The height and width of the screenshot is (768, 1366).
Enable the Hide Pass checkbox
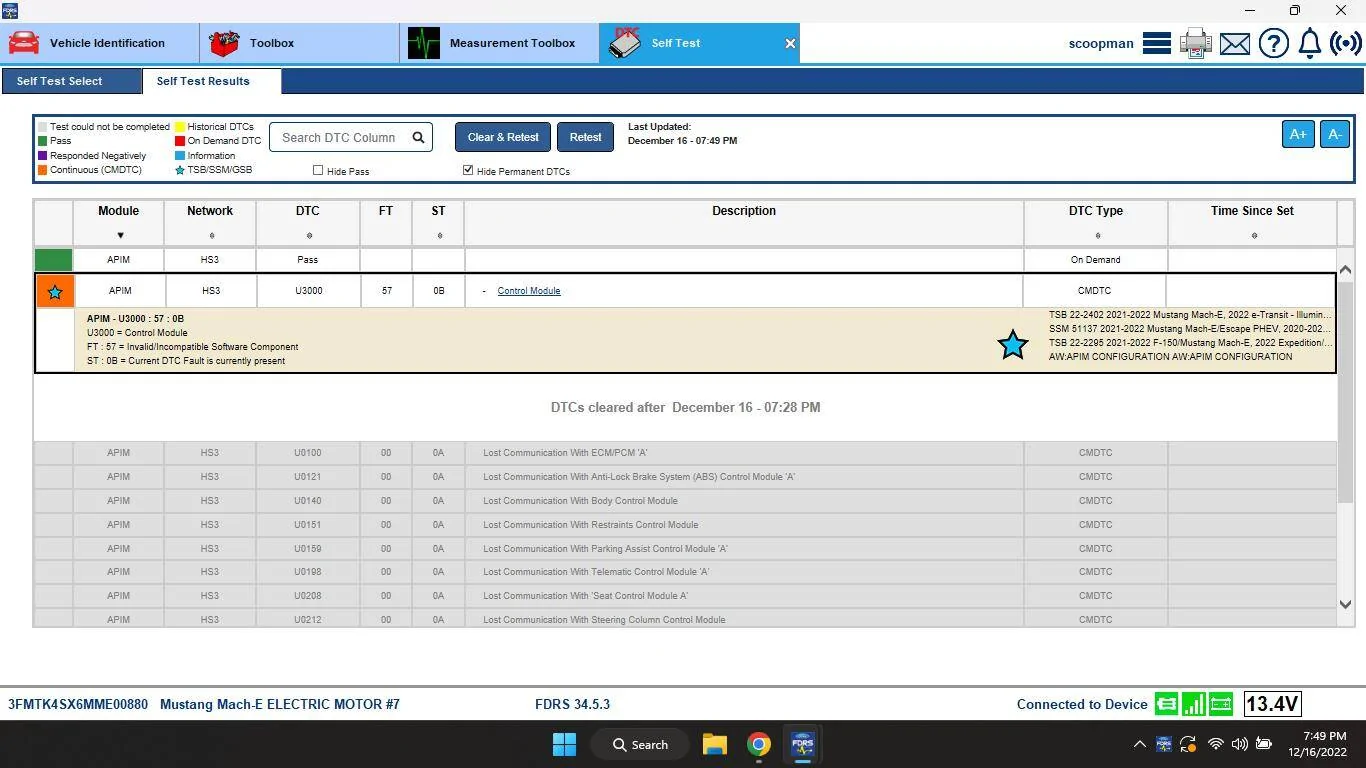tap(318, 170)
